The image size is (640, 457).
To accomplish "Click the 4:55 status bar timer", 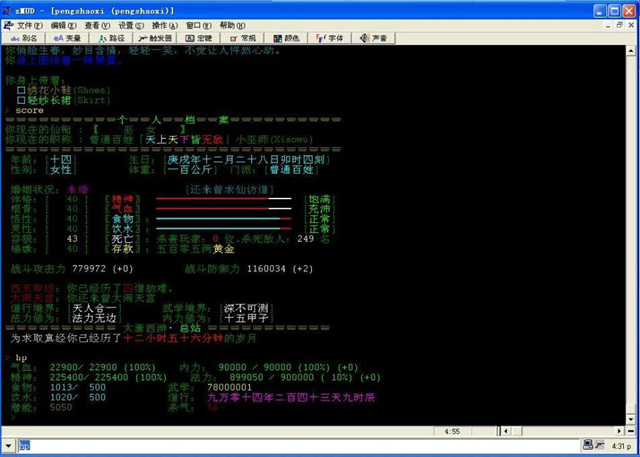I will point(452,431).
